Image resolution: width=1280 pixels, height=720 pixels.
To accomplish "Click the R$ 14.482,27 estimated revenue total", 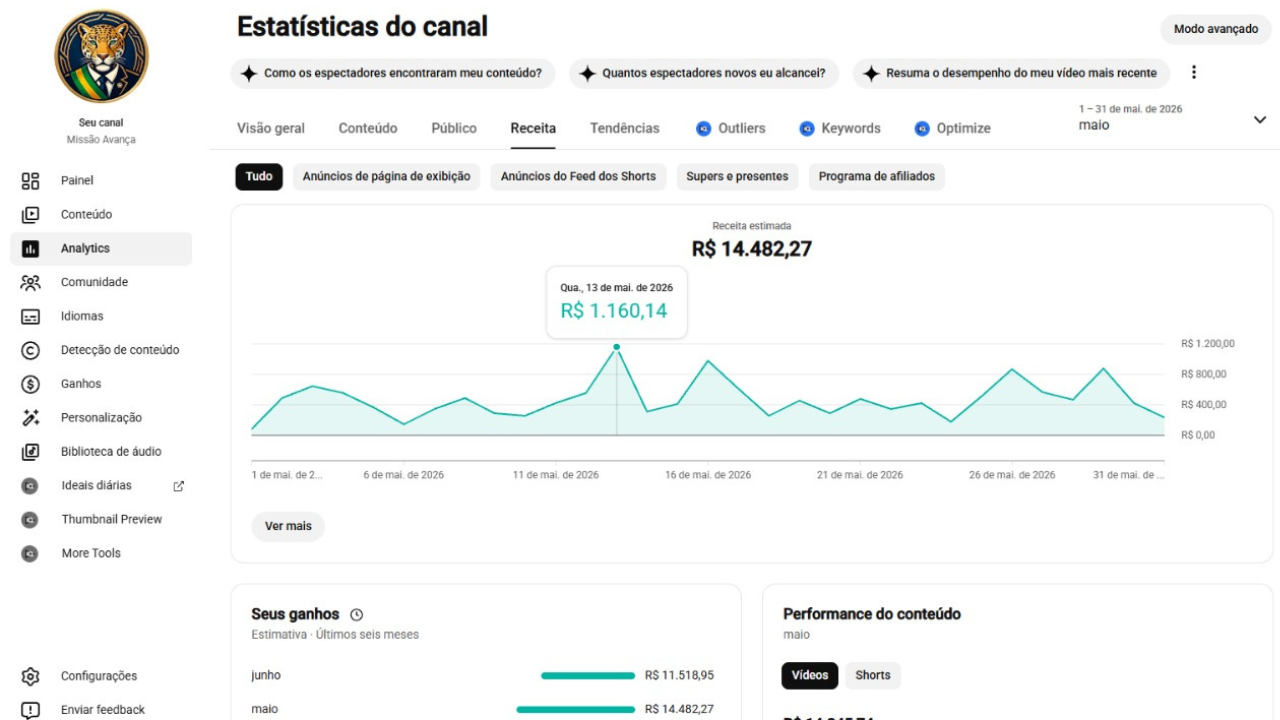I will (x=752, y=250).
